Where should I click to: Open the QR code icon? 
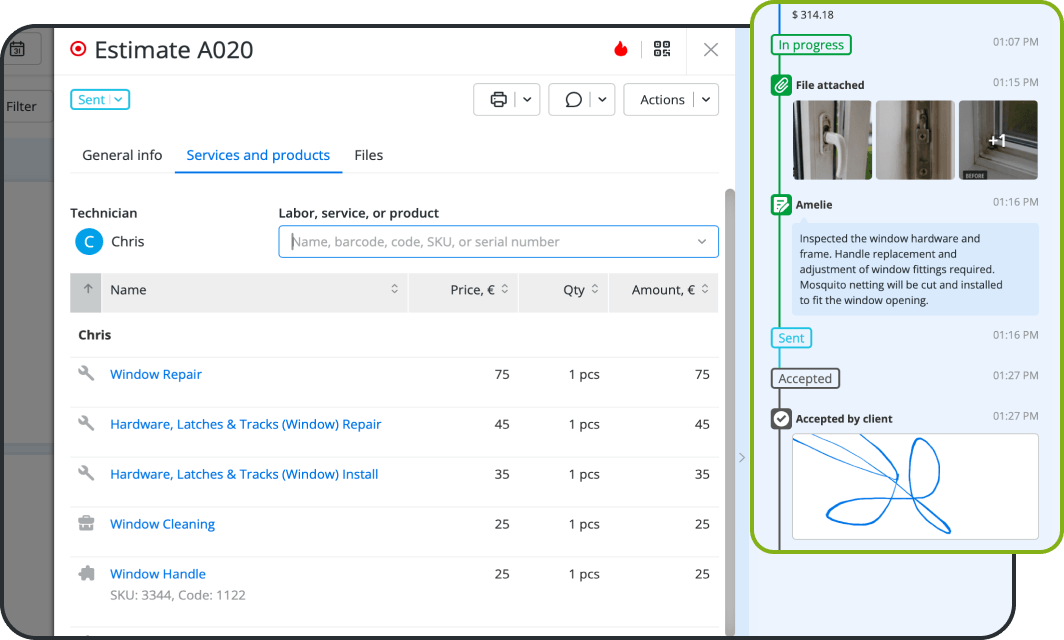[x=662, y=49]
